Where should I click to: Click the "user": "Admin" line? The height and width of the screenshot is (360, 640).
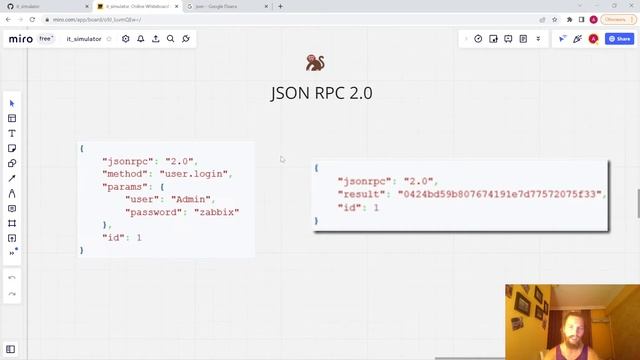tap(170, 199)
